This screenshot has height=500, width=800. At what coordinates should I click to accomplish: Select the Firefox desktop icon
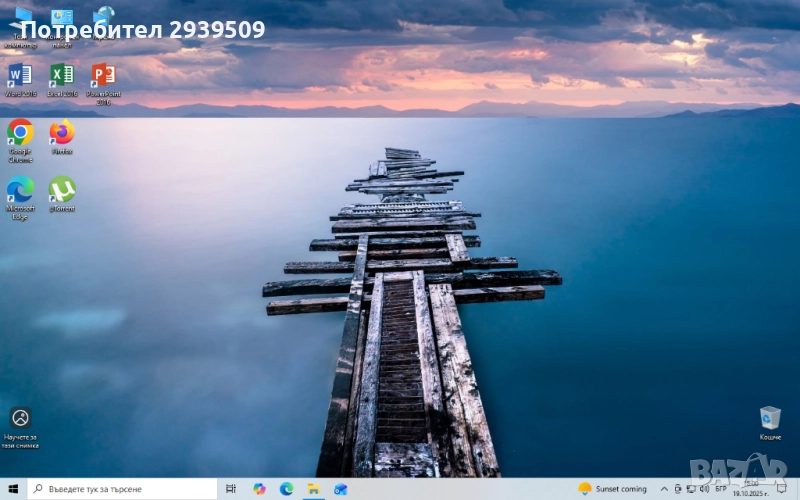(x=62, y=133)
